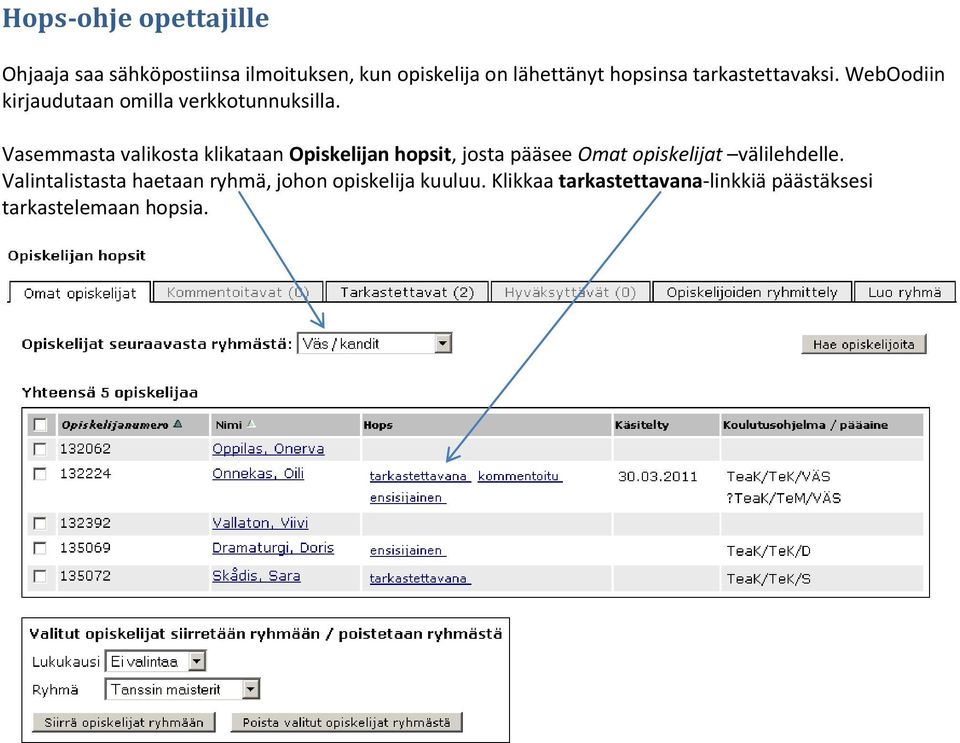
Task: Click Poista valitut opiskelijat ryhmästä button
Action: point(346,723)
